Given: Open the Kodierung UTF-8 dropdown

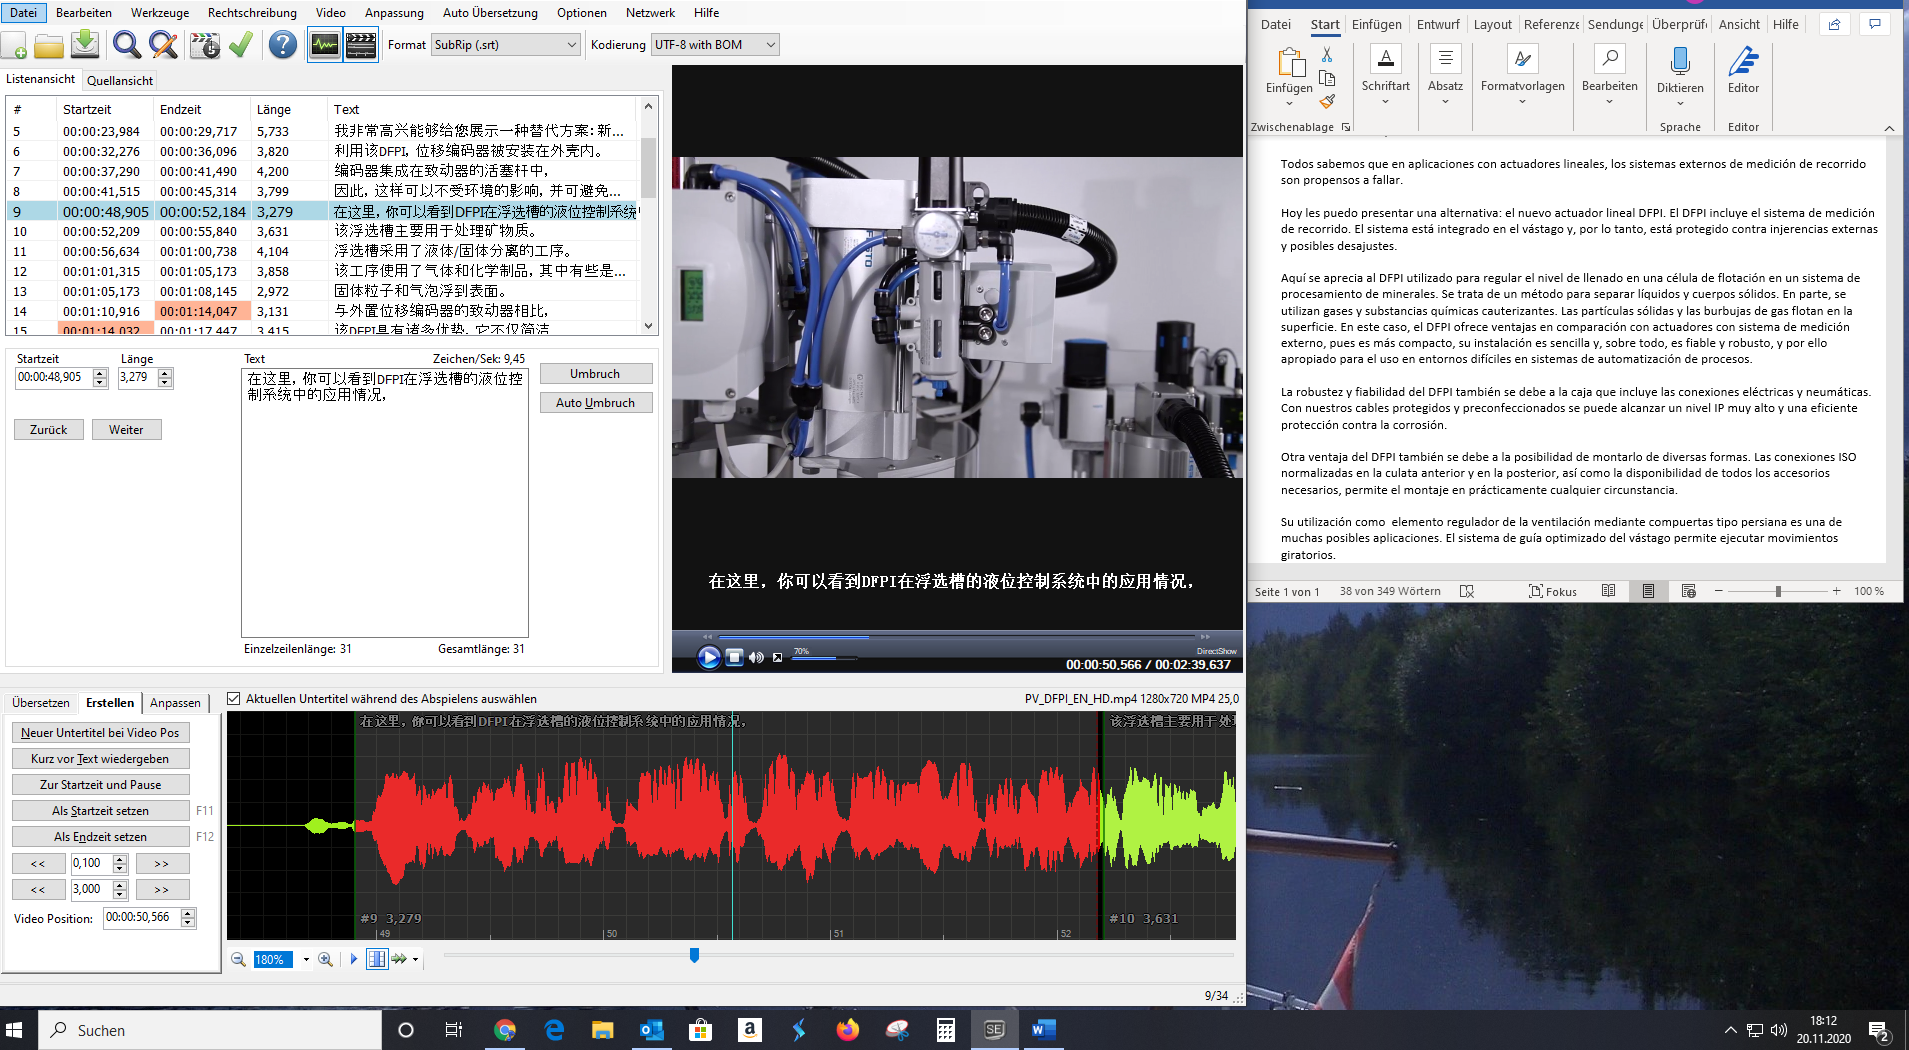Looking at the screenshot, I should pyautogui.click(x=715, y=45).
